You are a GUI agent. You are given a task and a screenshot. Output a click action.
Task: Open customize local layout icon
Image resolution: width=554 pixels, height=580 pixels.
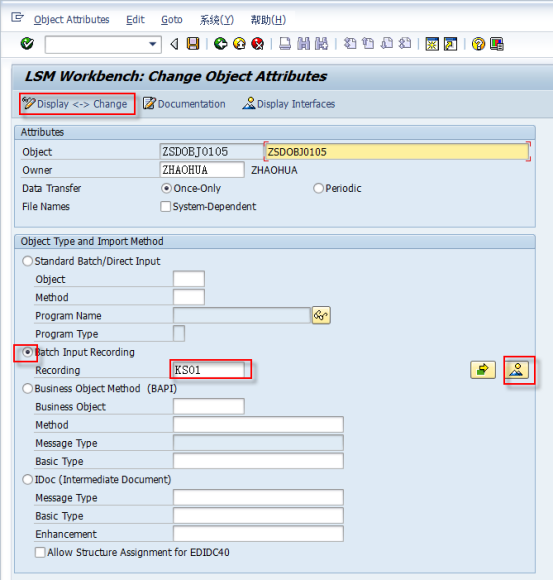(x=497, y=44)
